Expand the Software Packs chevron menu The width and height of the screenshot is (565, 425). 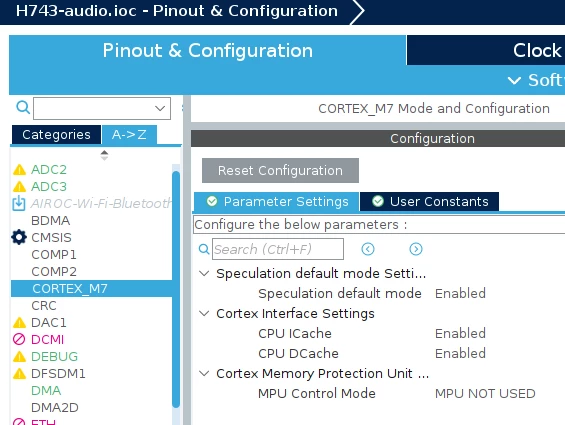(514, 80)
